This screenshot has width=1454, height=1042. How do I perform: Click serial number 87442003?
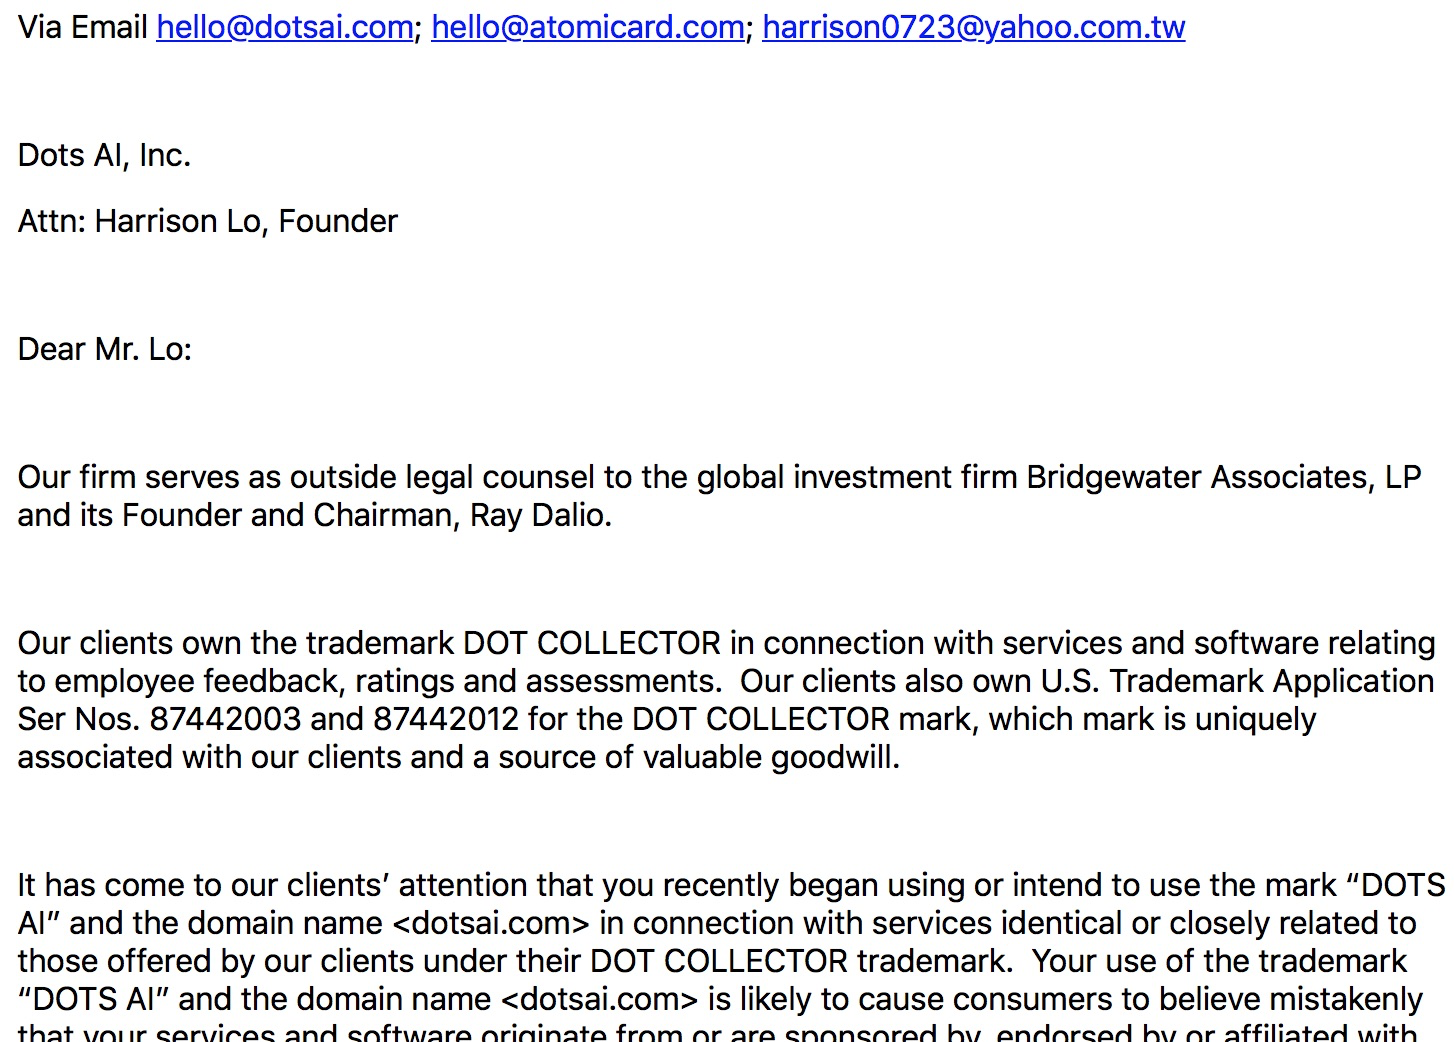tap(225, 719)
